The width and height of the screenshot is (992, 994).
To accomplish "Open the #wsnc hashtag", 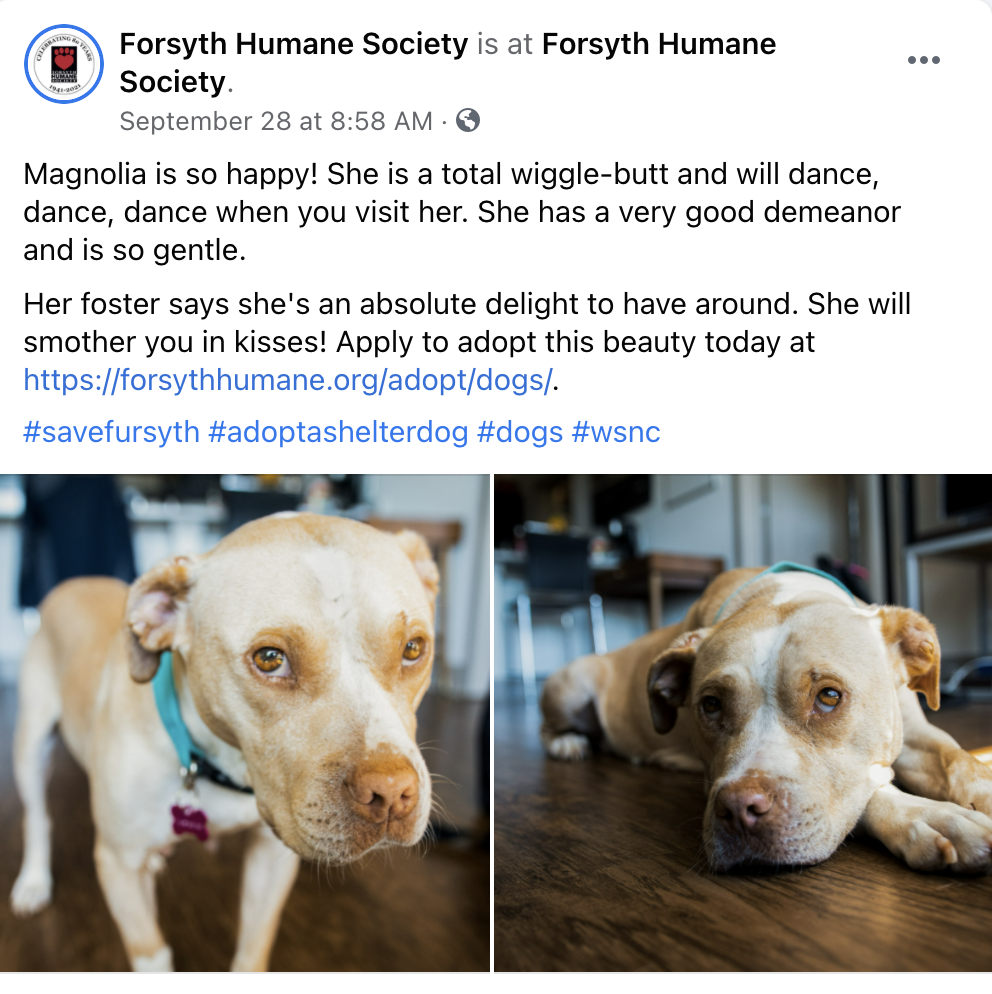I will pyautogui.click(x=616, y=432).
